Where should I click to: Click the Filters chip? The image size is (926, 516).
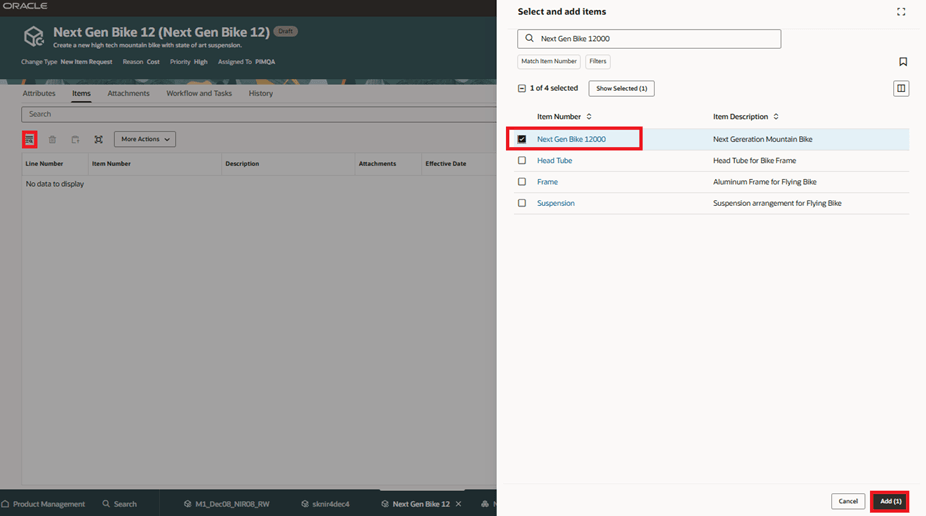[598, 61]
